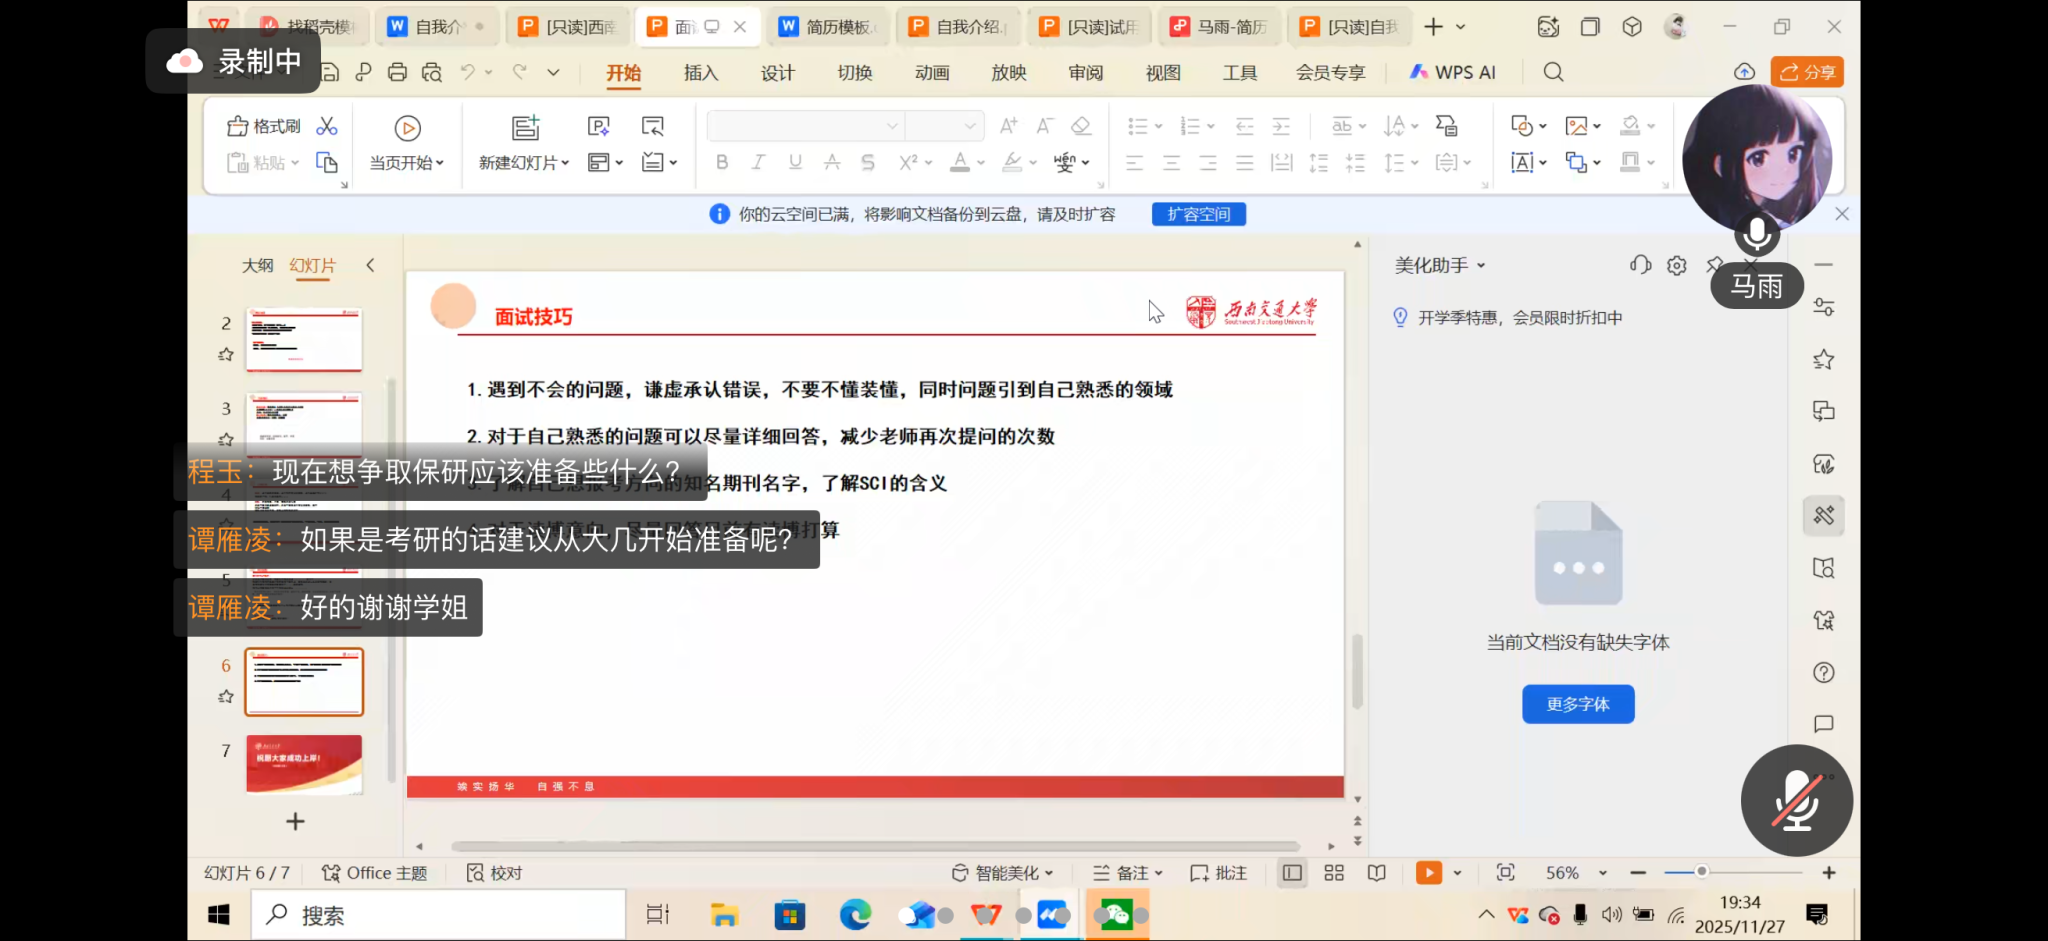Image resolution: width=2048 pixels, height=941 pixels.
Task: Switch to slide sorter grid view
Action: point(1334,873)
